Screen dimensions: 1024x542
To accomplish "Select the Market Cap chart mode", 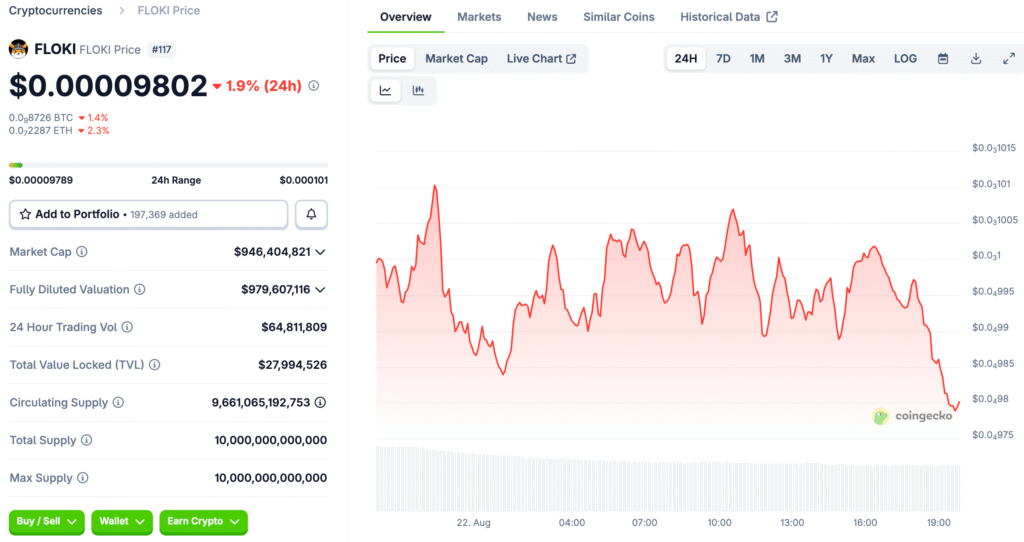I will click(456, 59).
